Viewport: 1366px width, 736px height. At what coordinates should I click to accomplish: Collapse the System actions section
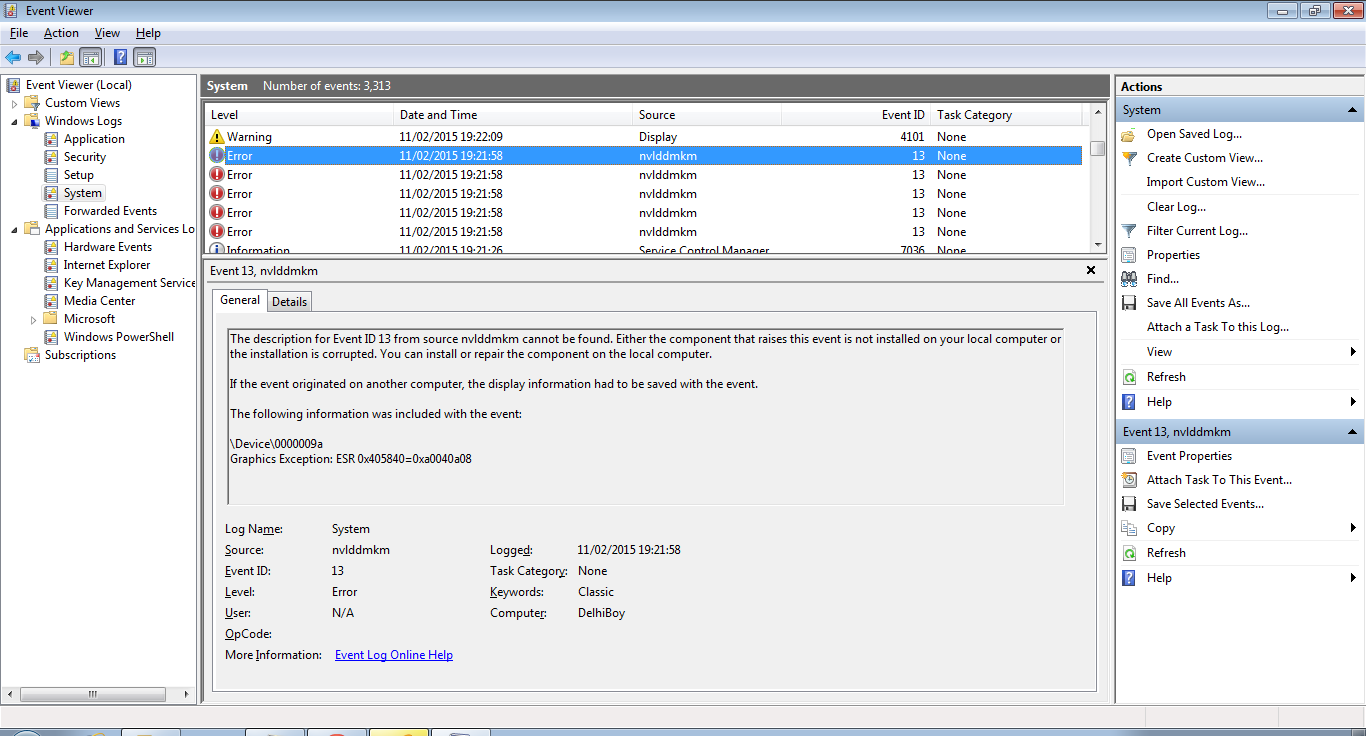[1352, 110]
